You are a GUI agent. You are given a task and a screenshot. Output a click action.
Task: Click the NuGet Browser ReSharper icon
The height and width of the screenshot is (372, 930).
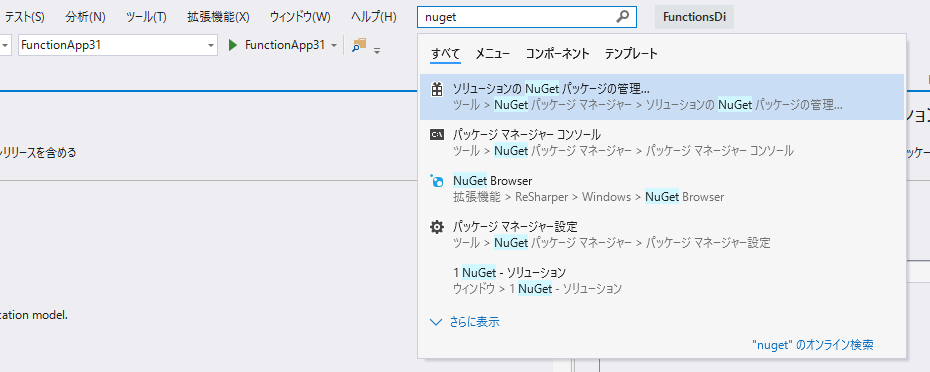point(437,181)
